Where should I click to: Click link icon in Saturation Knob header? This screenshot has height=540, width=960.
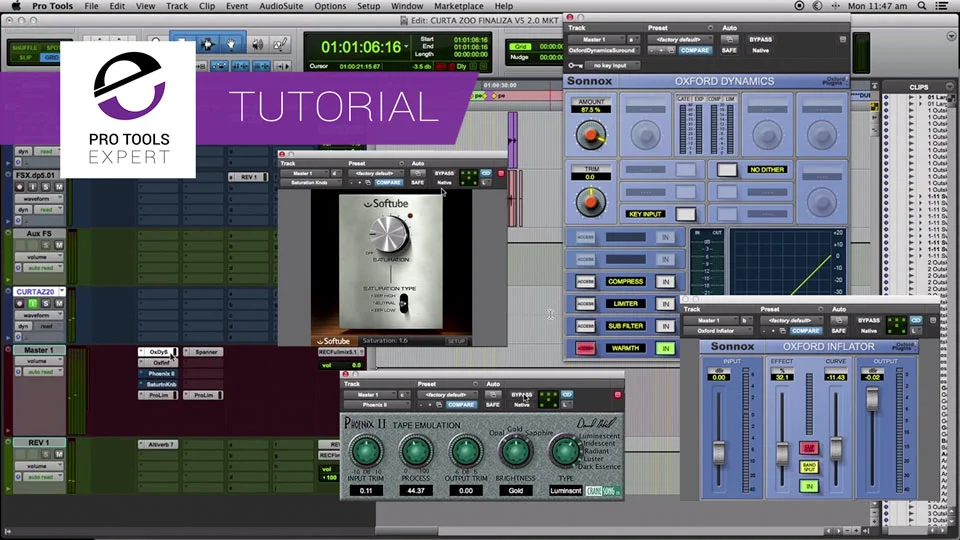pos(486,173)
